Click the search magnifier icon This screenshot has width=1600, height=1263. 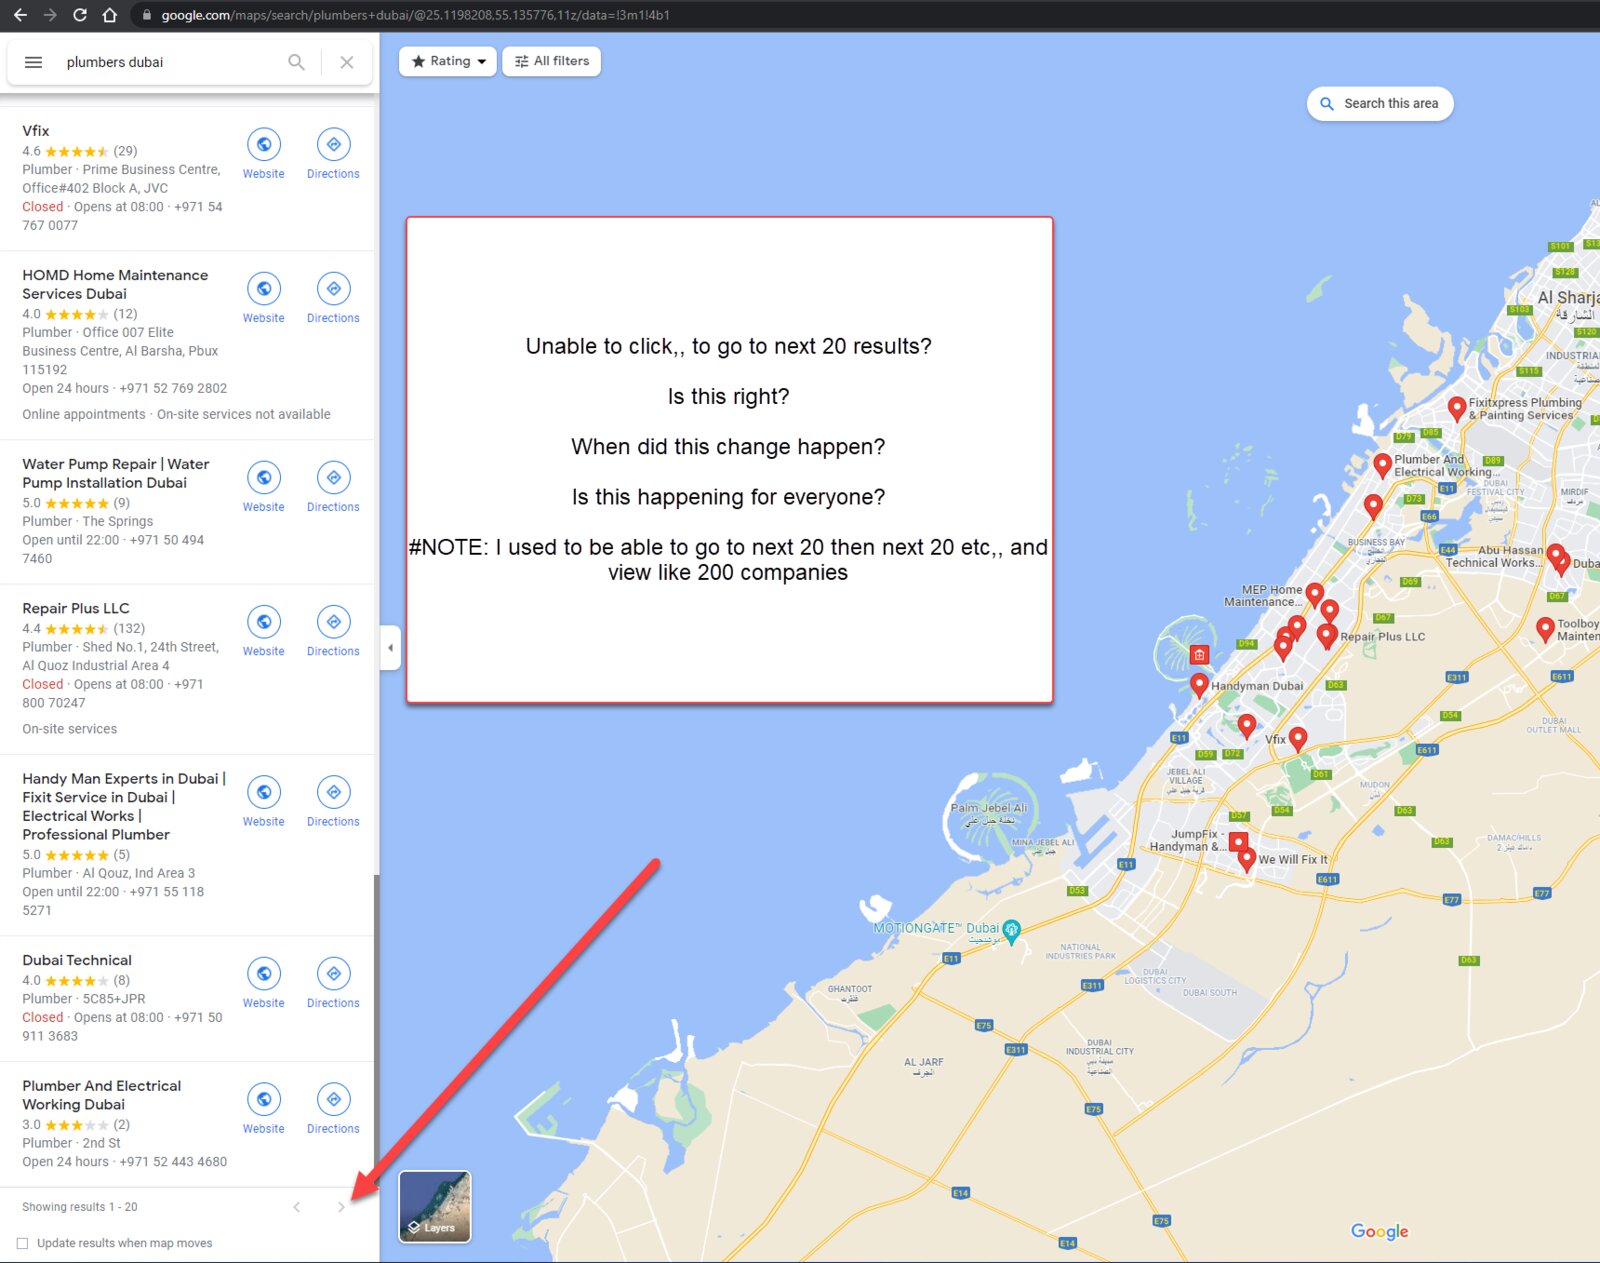click(x=296, y=62)
